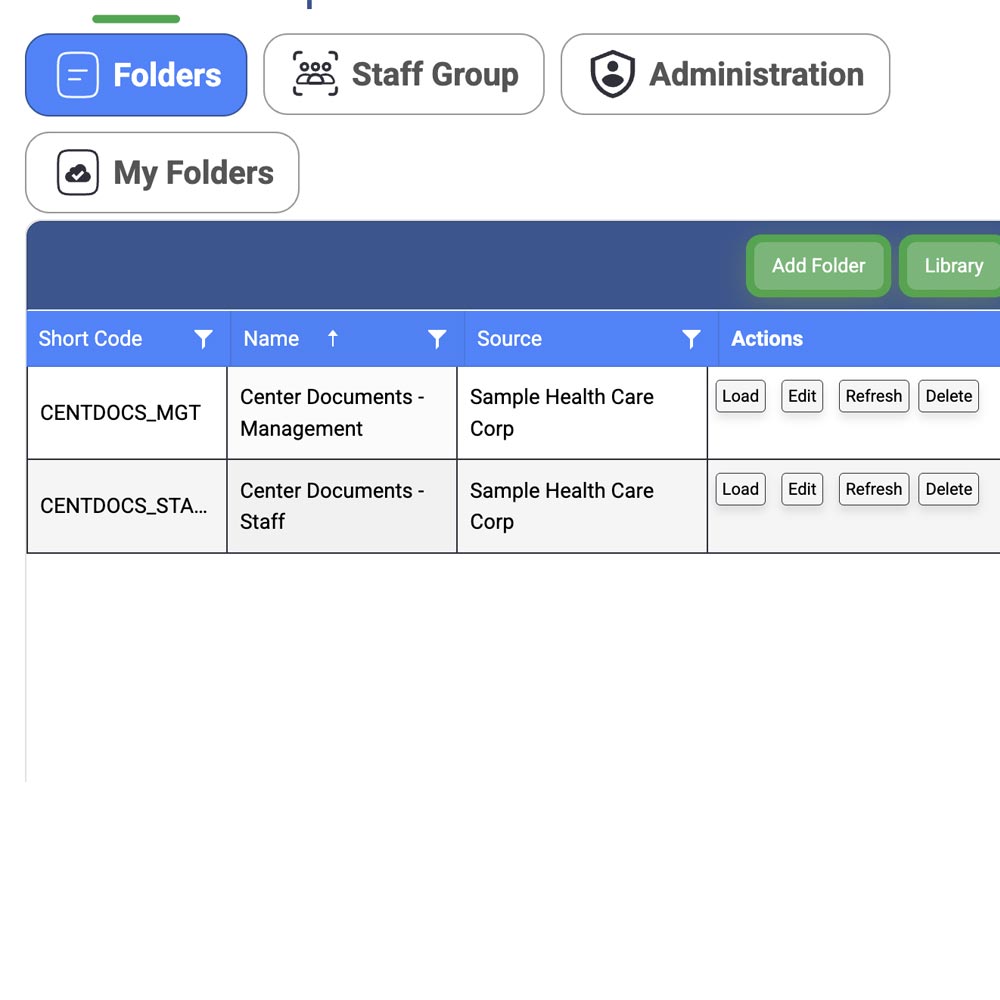Viewport: 1000px width, 1000px height.
Task: Load the CENTDOCS_MGT folder
Action: pos(740,396)
